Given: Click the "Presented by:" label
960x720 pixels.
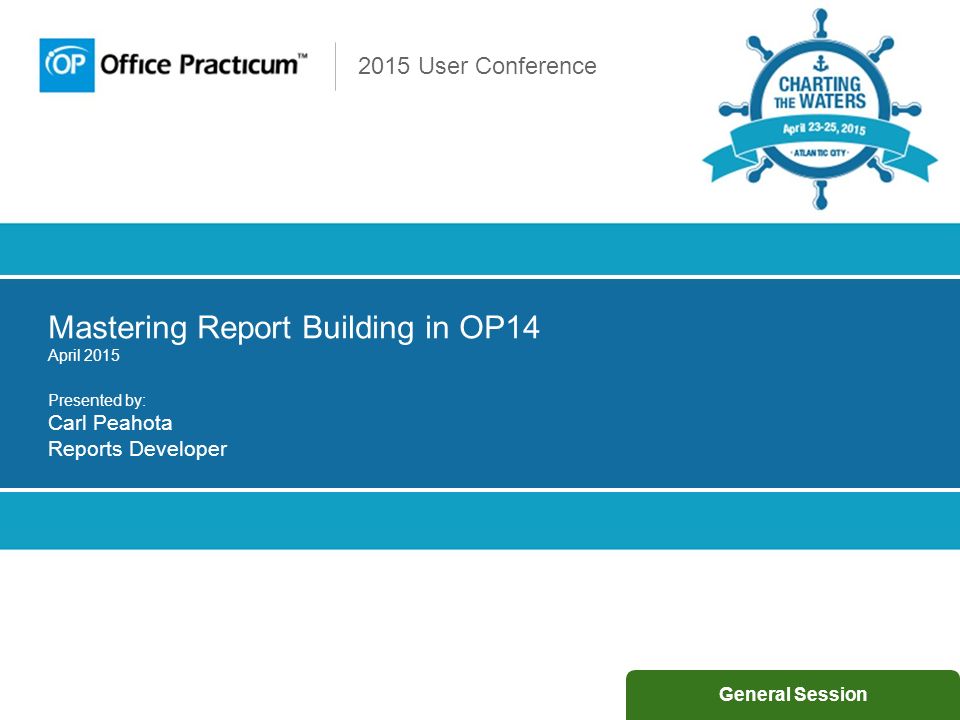Looking at the screenshot, I should 97,400.
